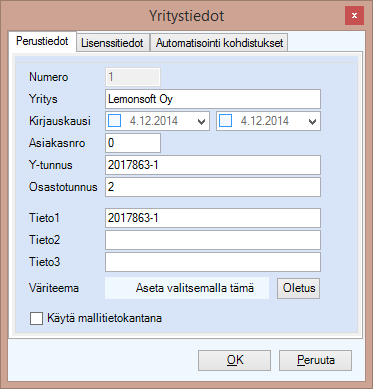Viewport: 373px width, 389px height.
Task: Click the Yritys field with Lemonsoft Oy
Action: 213,99
